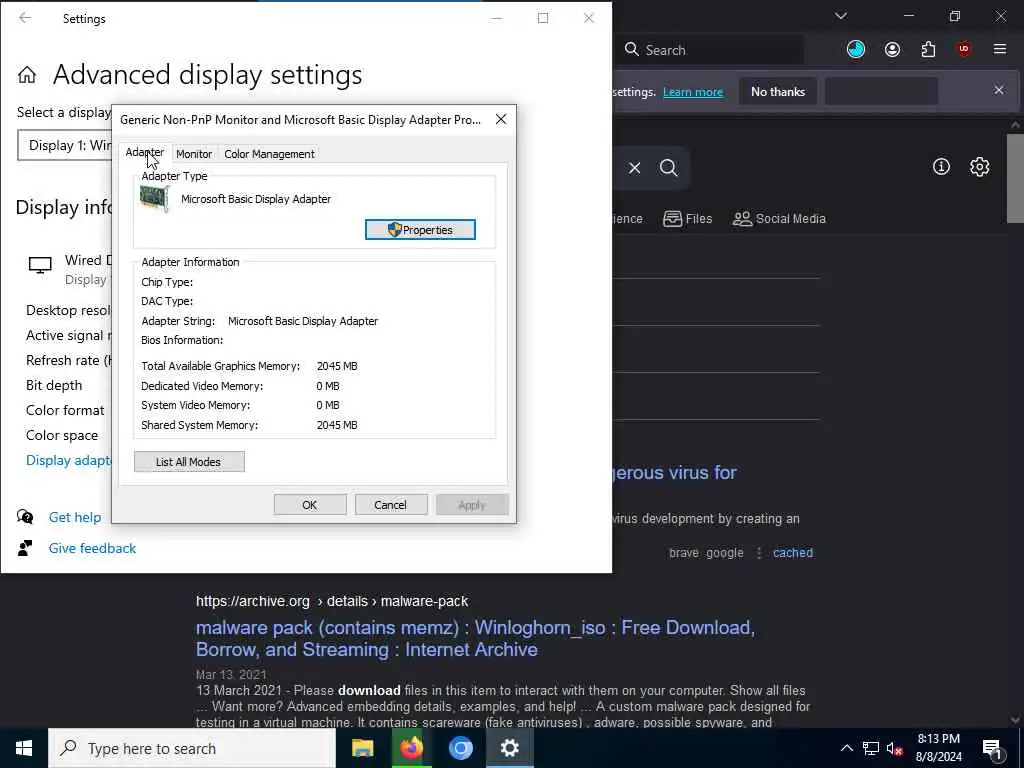This screenshot has width=1024, height=768.
Task: Click the uBlock Origin shield icon
Action: tap(964, 50)
